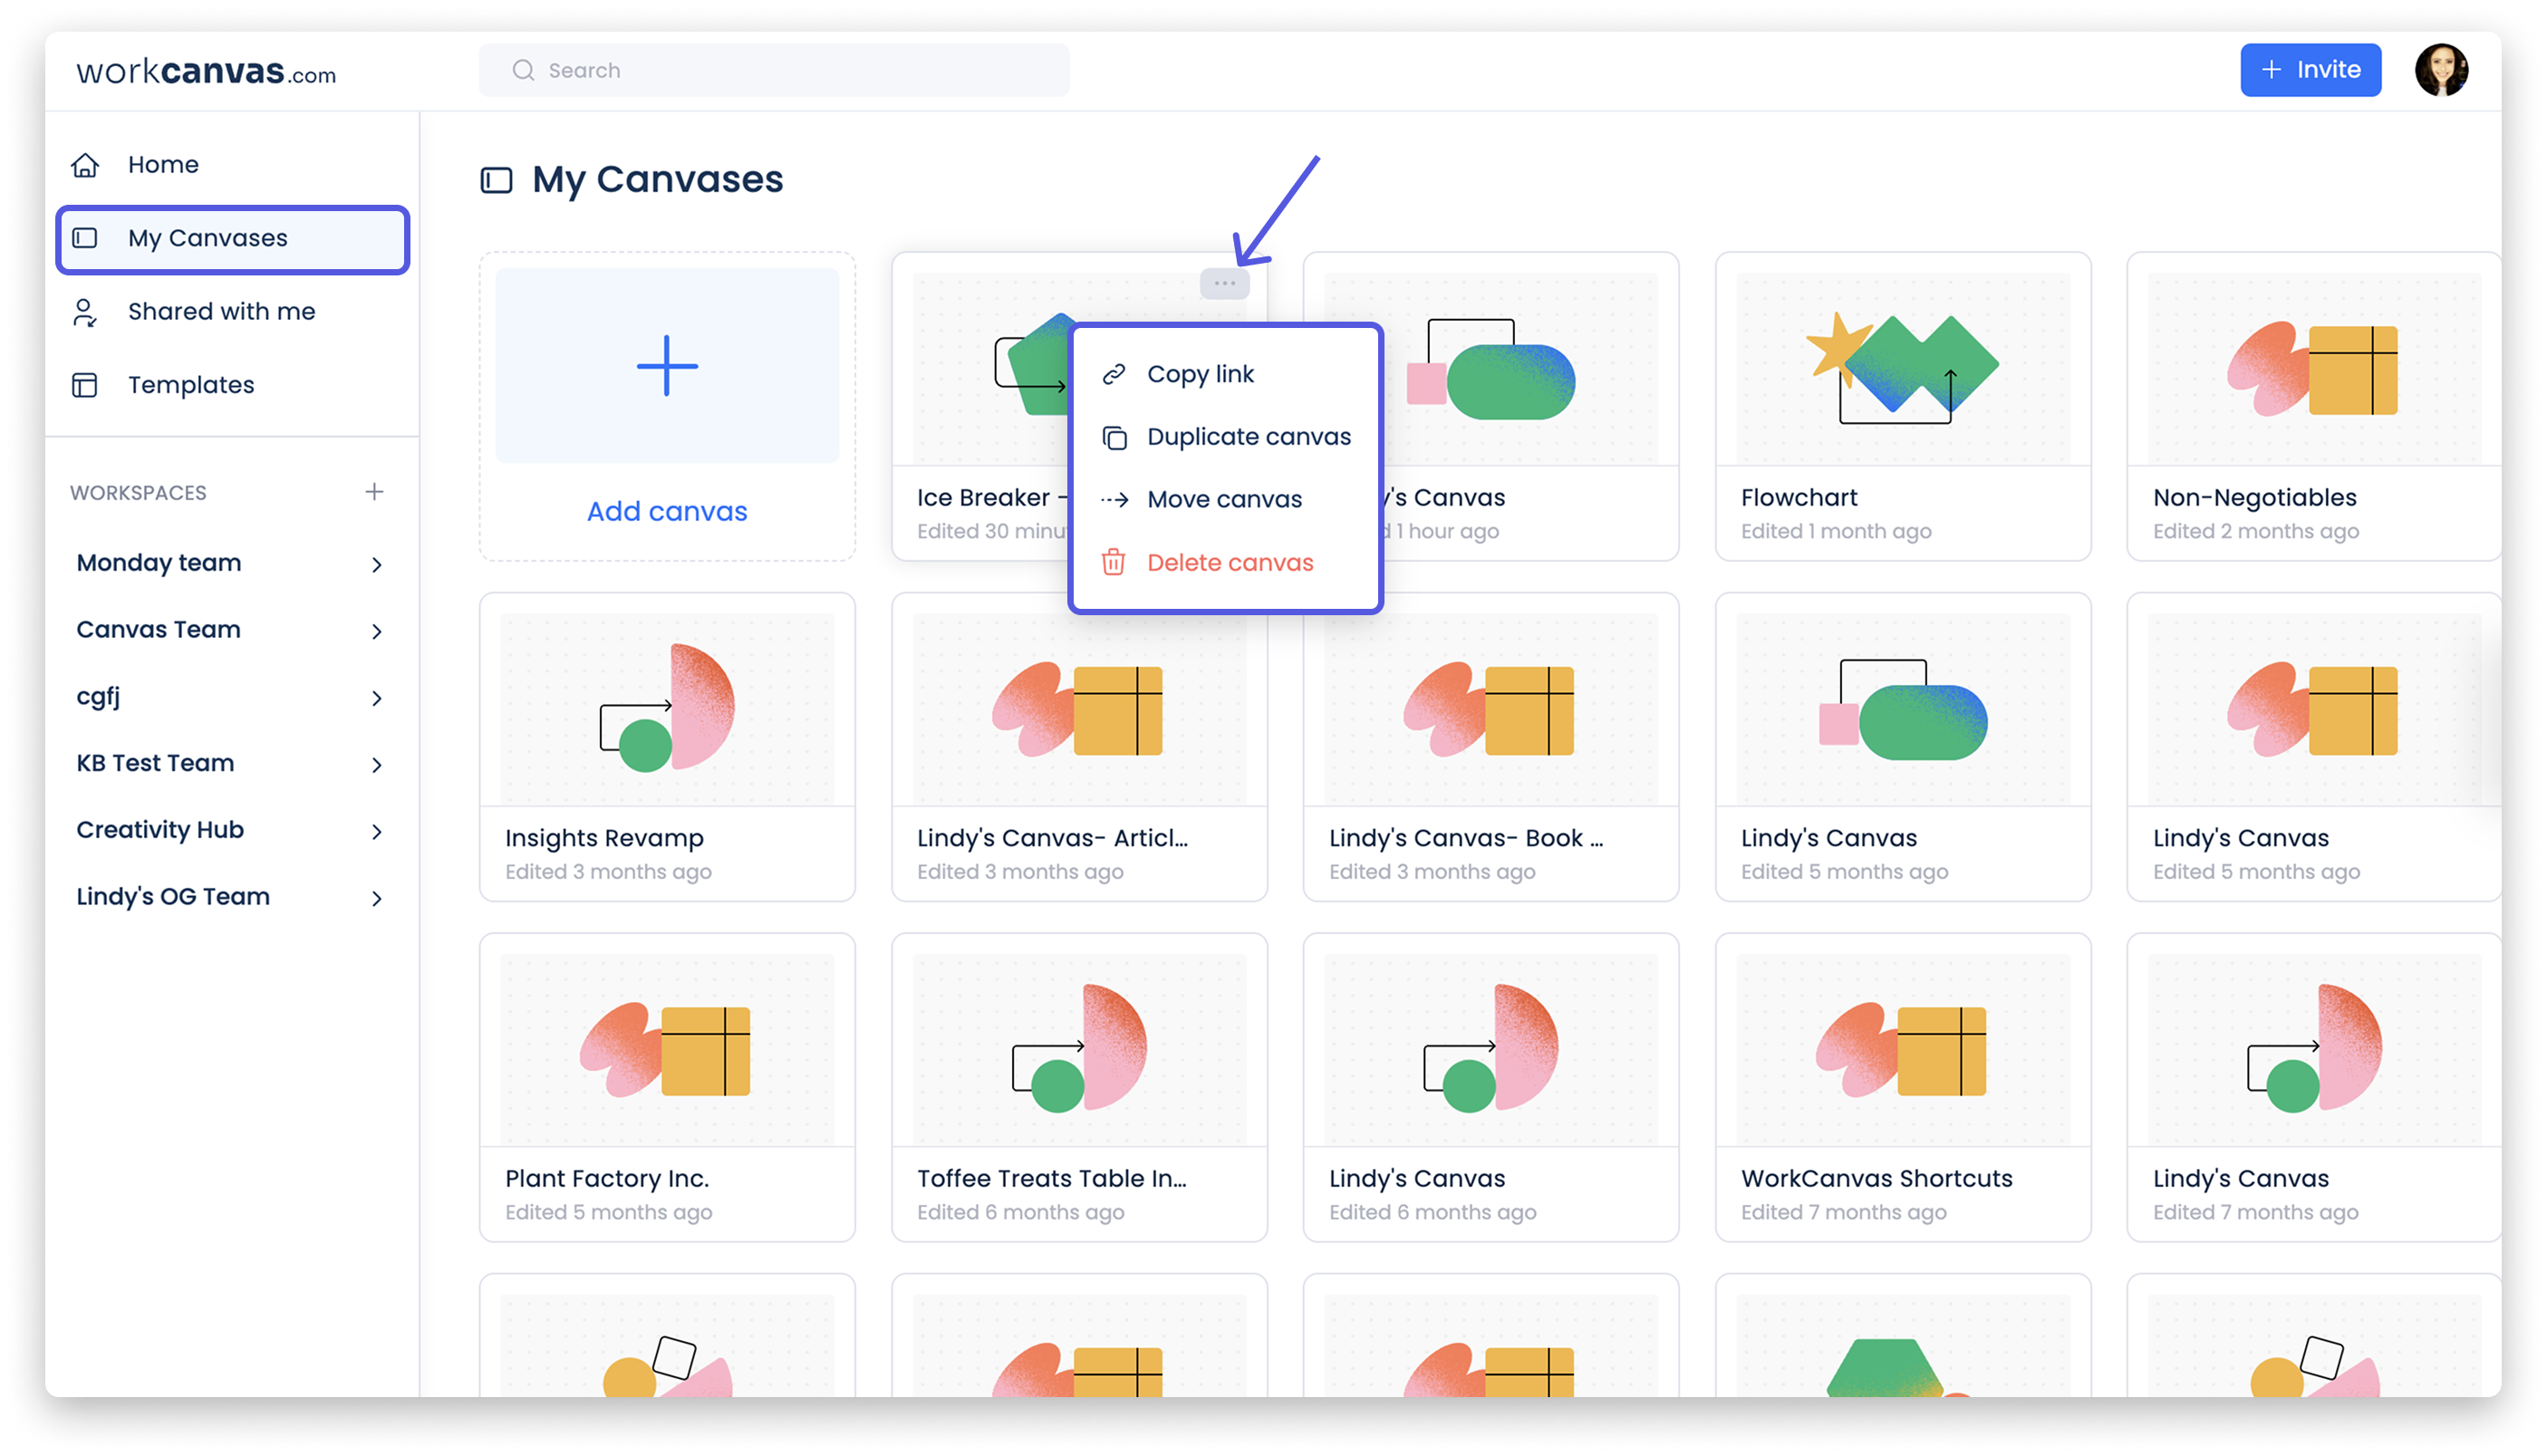Click Add canvas to create a new canvas
This screenshot has width=2547, height=1456.
click(x=666, y=510)
